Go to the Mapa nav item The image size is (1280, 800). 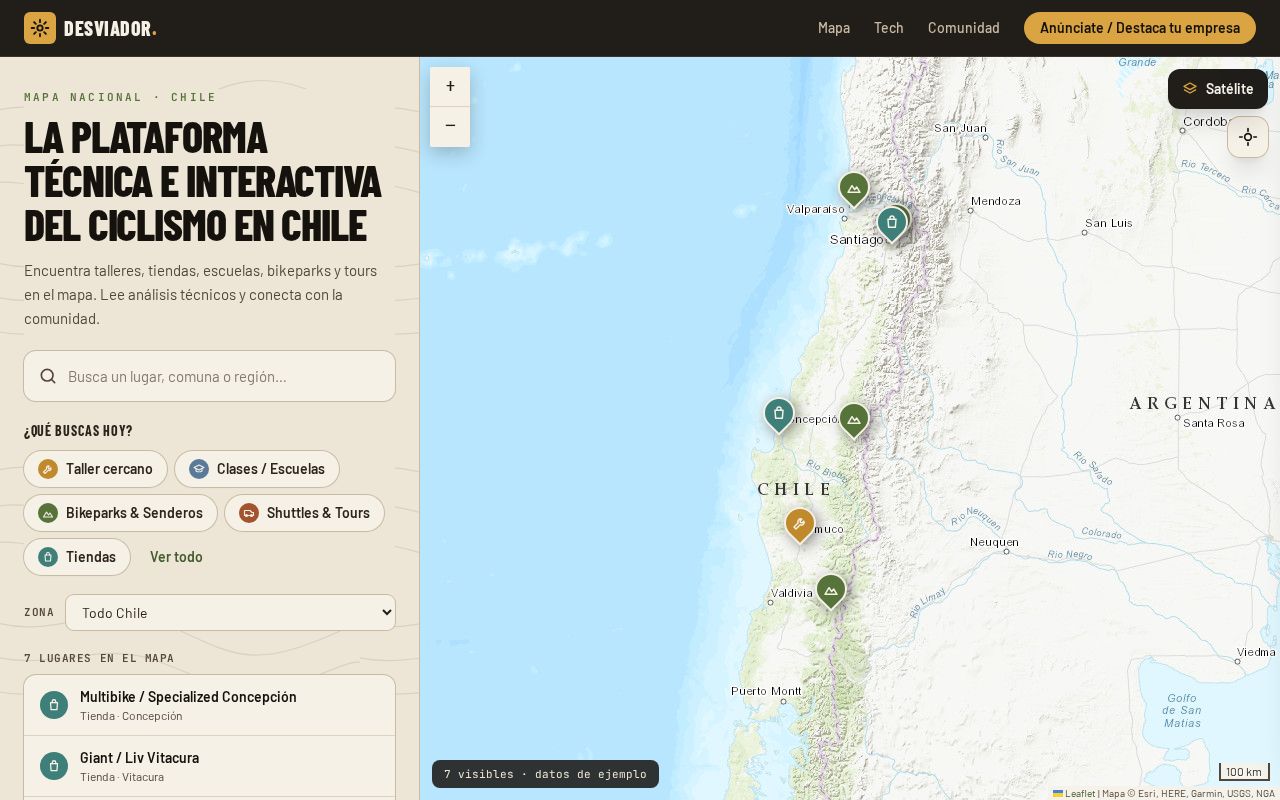tap(834, 28)
